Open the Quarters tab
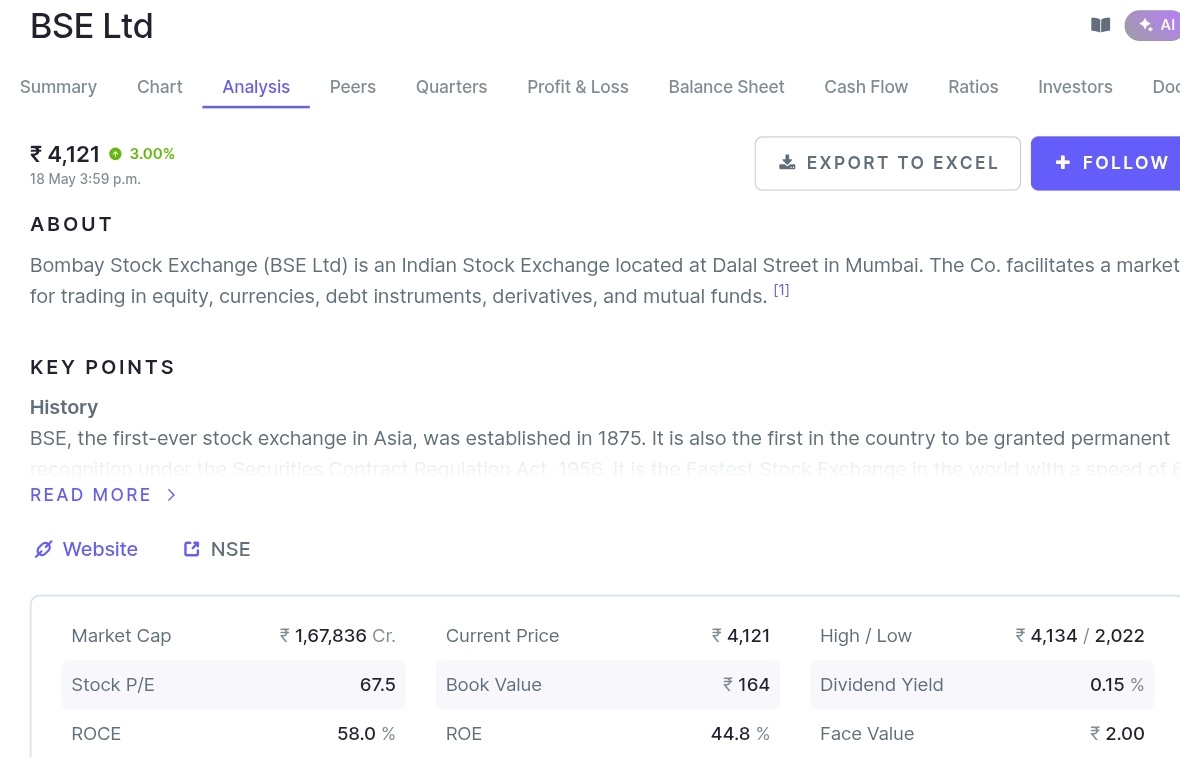 [x=452, y=87]
